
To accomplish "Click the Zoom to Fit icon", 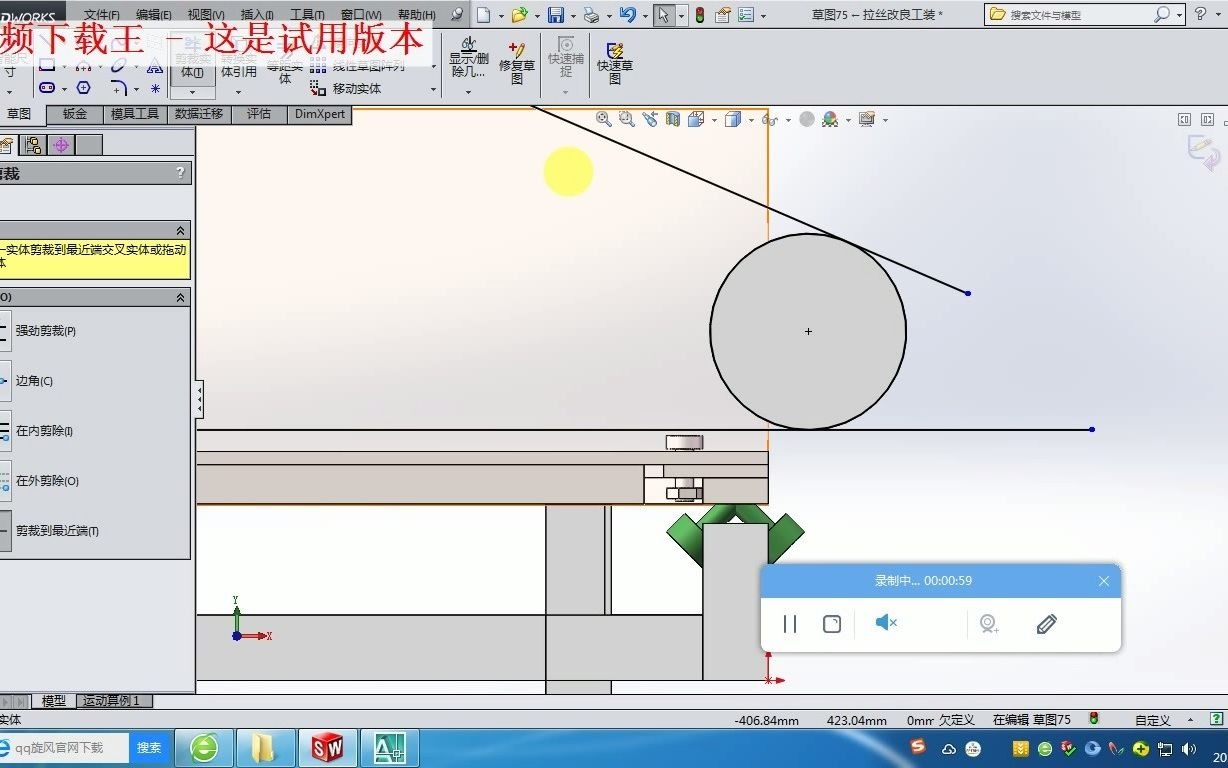I will click(x=603, y=119).
